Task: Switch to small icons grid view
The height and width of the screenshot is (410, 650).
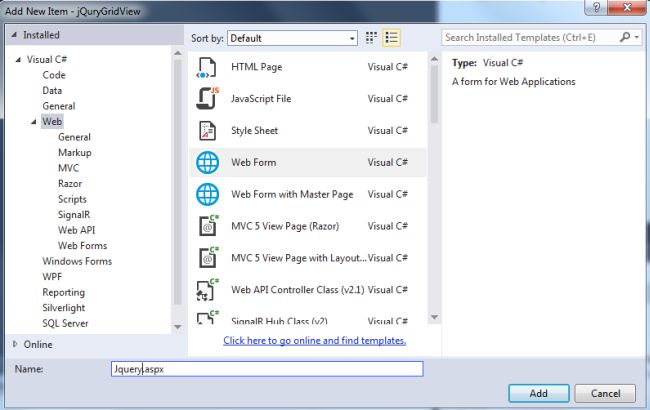Action: click(371, 38)
